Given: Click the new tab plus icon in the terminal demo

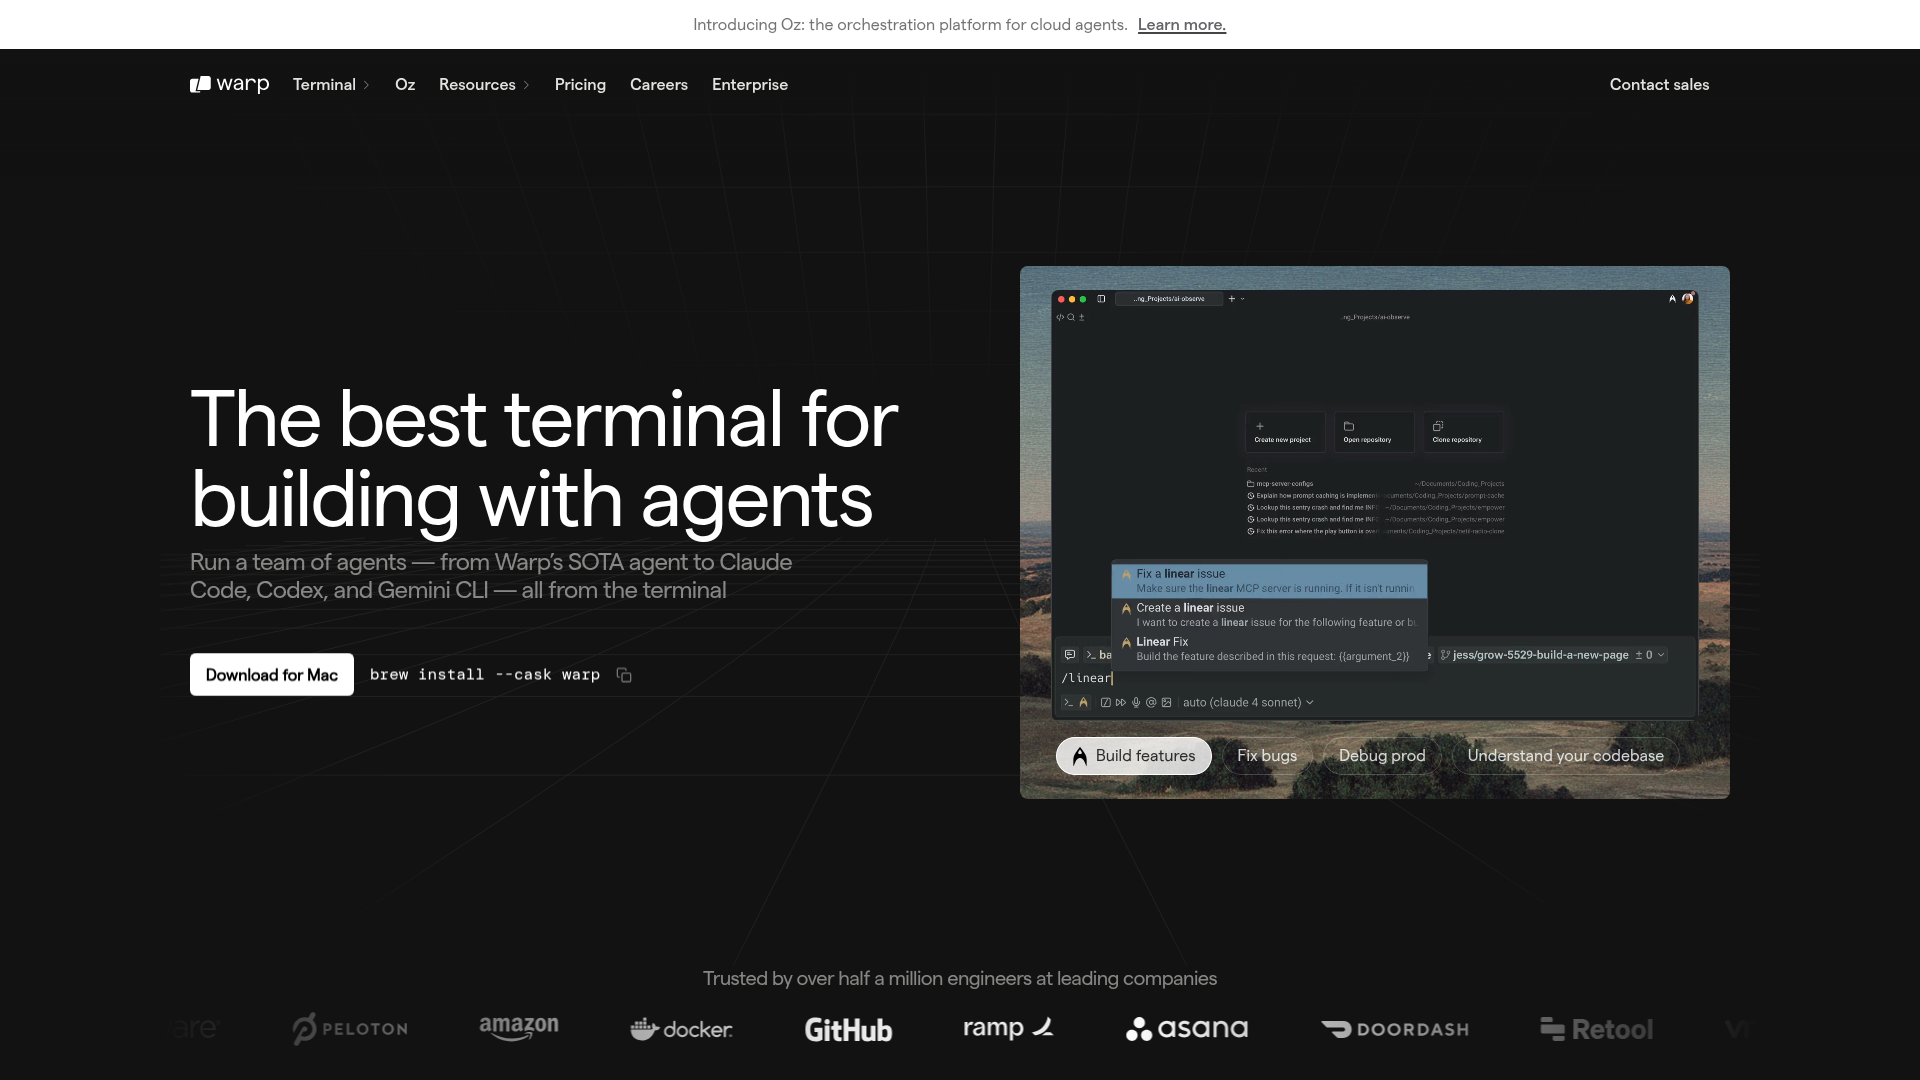Looking at the screenshot, I should tap(1232, 298).
